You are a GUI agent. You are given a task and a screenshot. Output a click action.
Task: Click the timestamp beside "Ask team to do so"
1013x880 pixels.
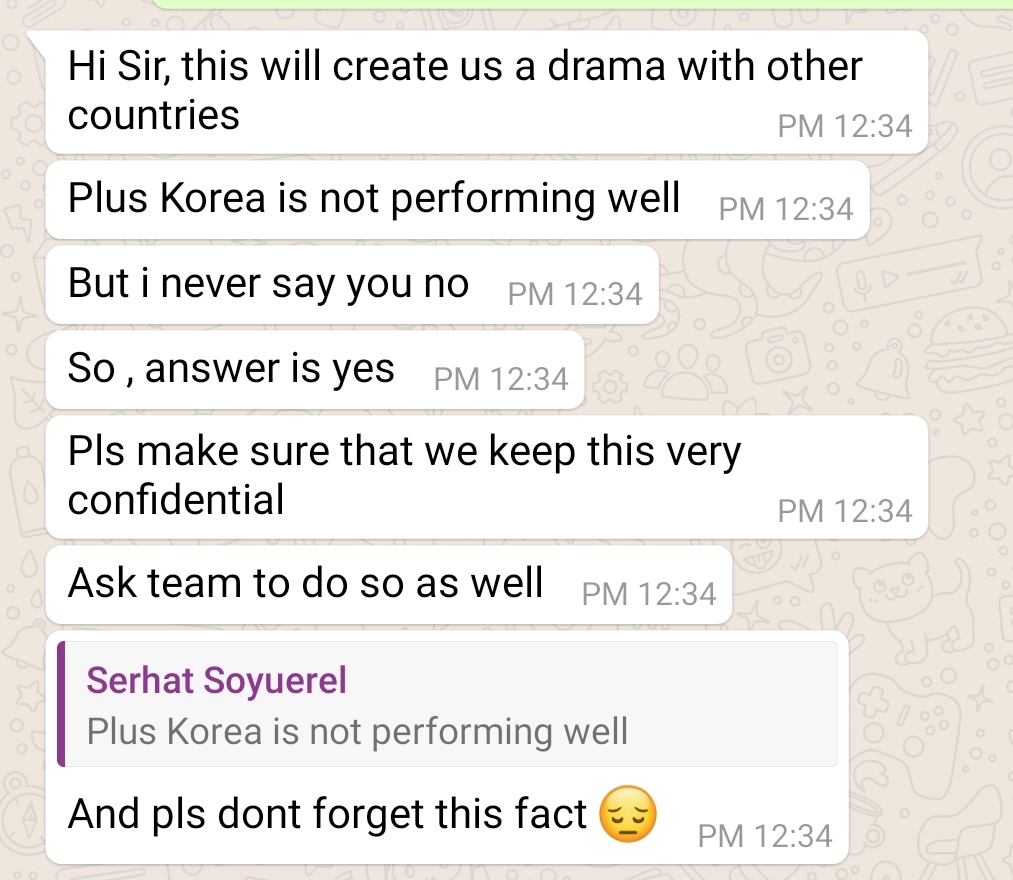click(x=648, y=594)
